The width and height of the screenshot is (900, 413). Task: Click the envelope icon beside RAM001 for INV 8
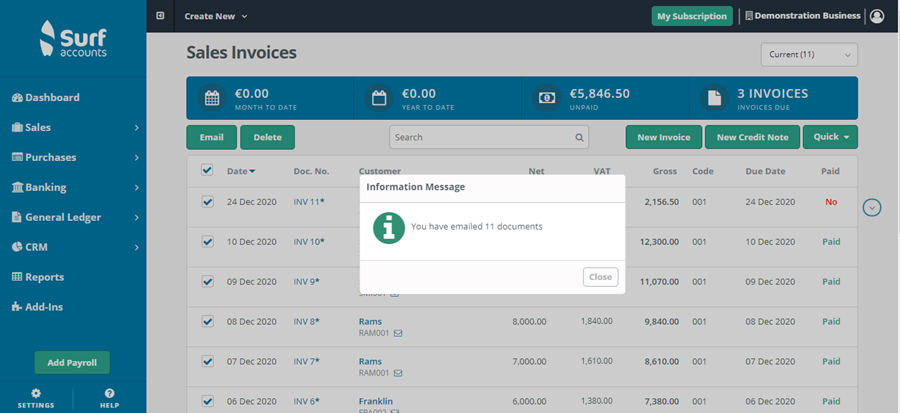(x=395, y=333)
